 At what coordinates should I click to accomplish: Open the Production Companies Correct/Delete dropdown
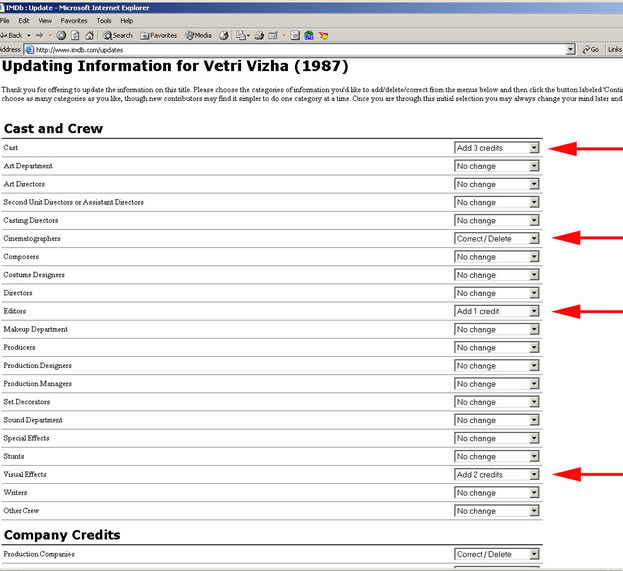(x=497, y=554)
